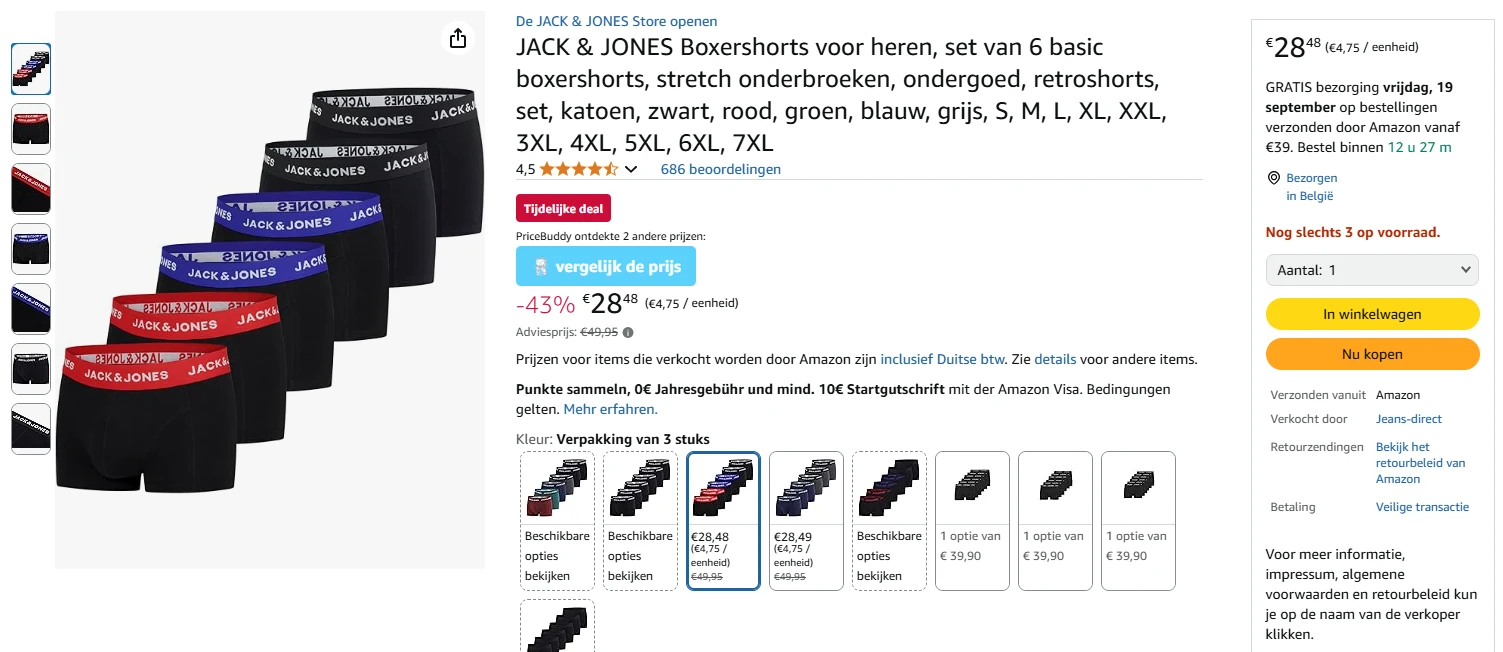This screenshot has height=652, width=1503.
Task: Select the currently chosen €28,48 color variant
Action: coord(723,520)
